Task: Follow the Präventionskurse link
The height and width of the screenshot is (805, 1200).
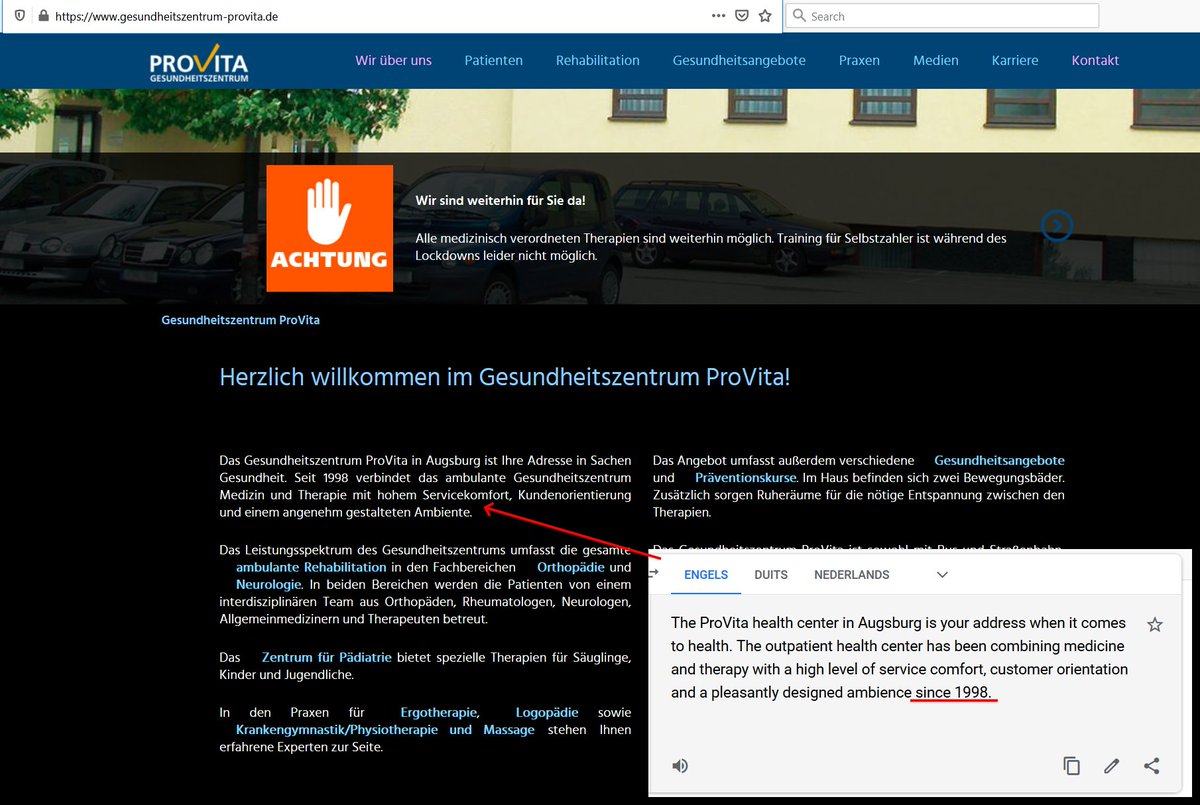Action: [746, 478]
